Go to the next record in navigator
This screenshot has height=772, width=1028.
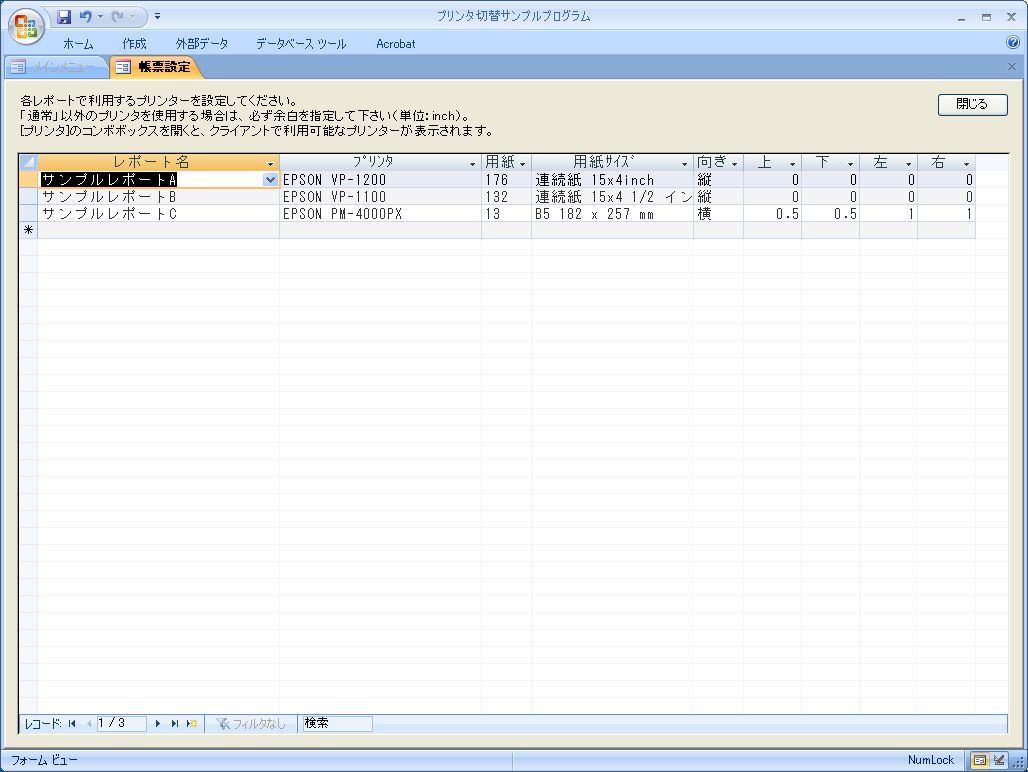(158, 723)
